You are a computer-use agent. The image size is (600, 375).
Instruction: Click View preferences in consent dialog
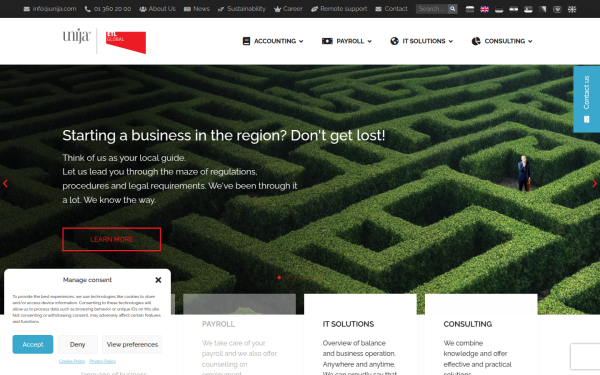132,344
